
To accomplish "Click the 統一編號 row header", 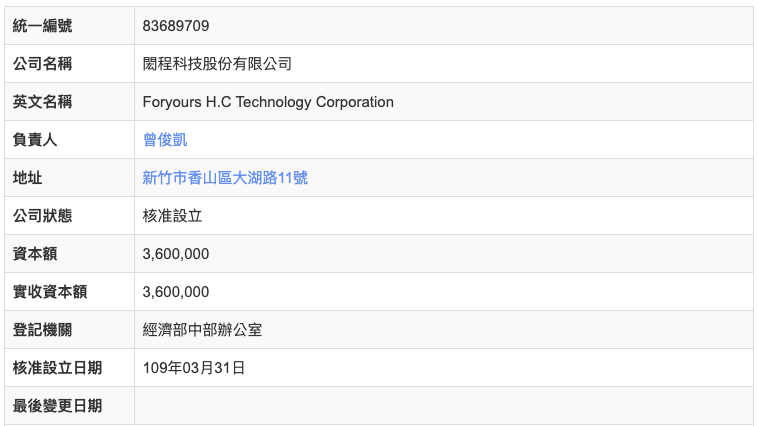I will pyautogui.click(x=42, y=26).
